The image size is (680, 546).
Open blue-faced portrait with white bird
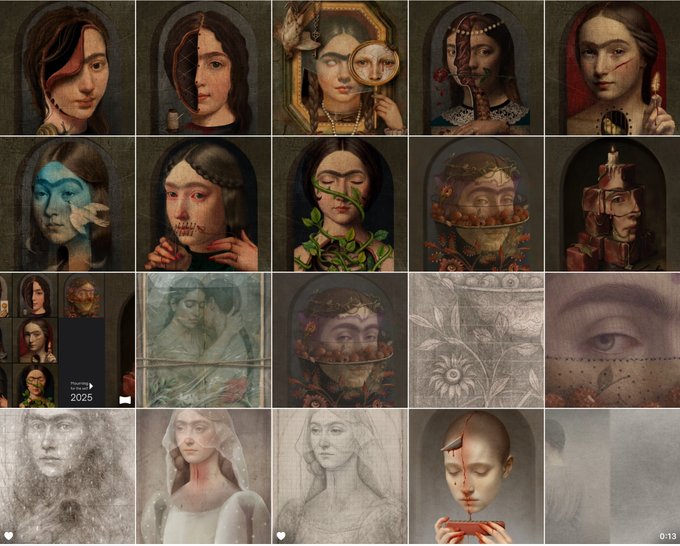pyautogui.click(x=67, y=204)
